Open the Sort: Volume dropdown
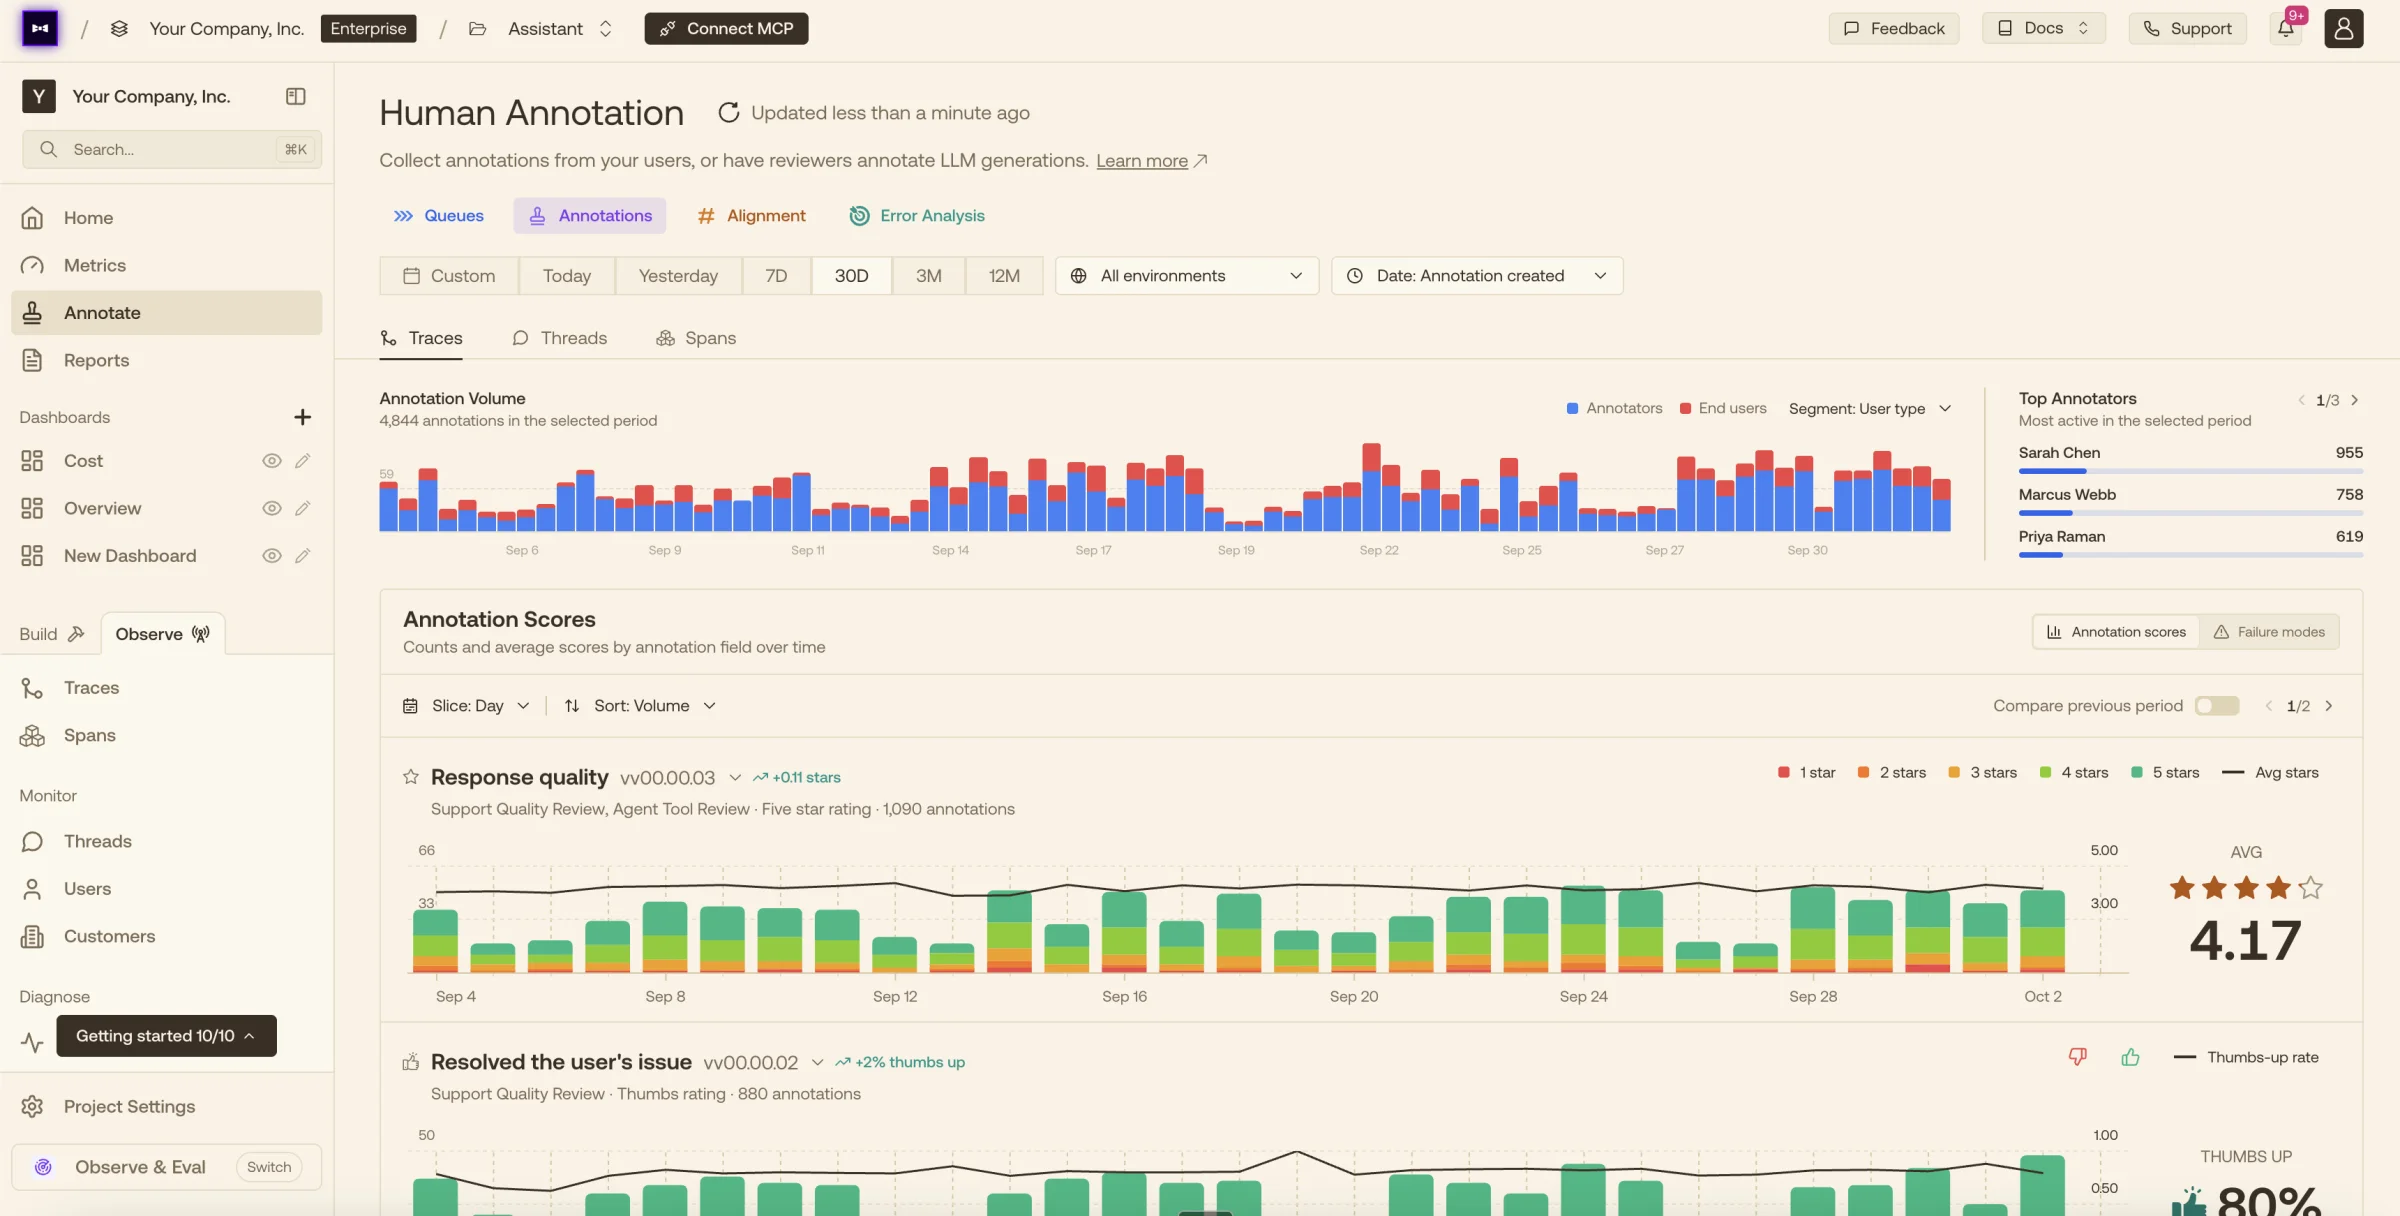Screen dimensions: 2400x1216 [640, 706]
